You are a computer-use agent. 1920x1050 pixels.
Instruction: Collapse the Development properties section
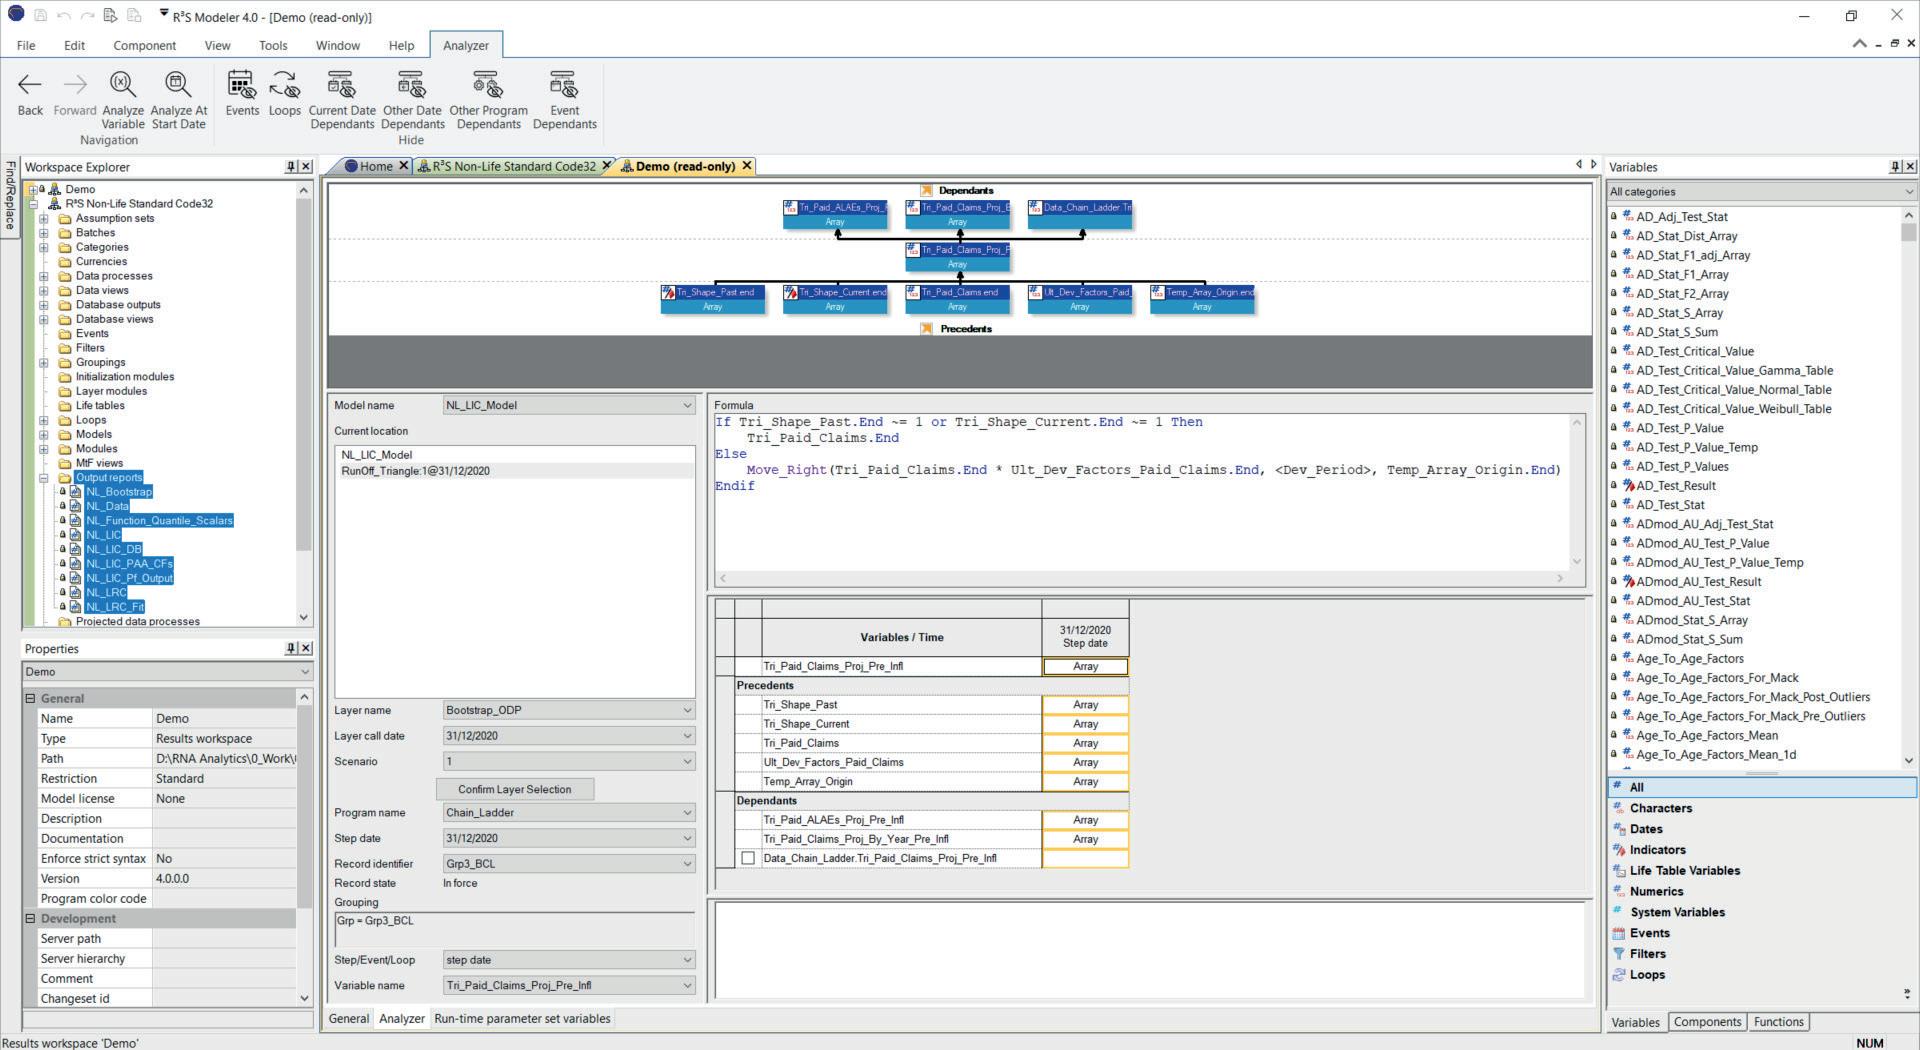tap(30, 918)
